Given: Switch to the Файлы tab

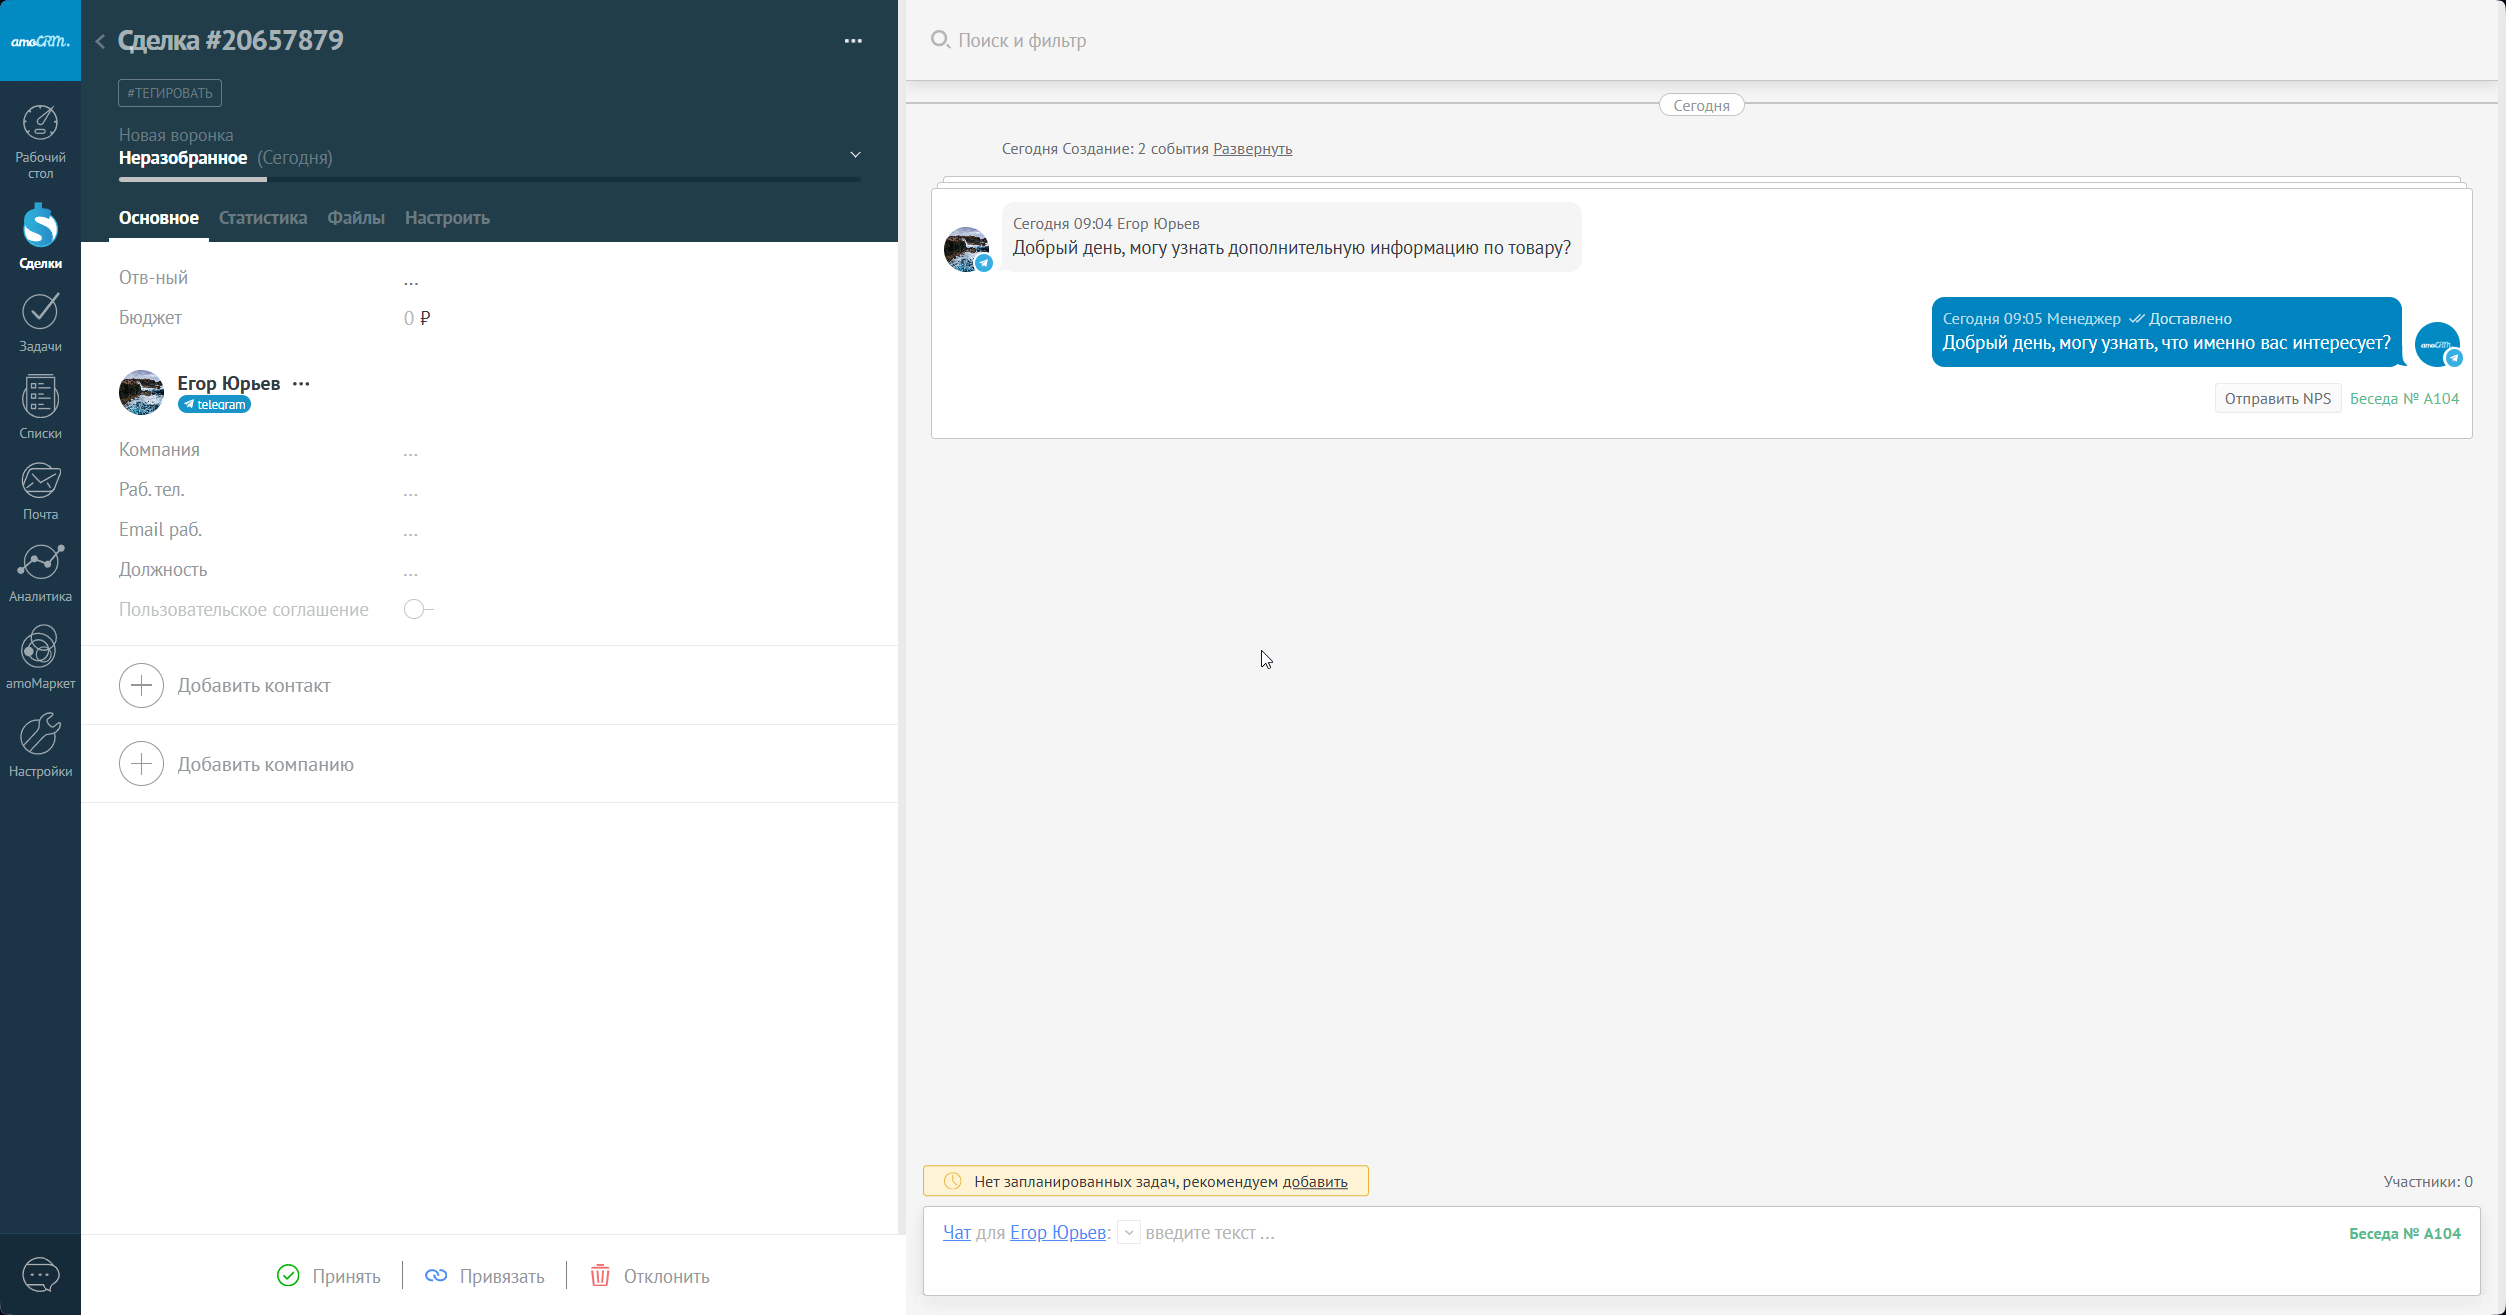Looking at the screenshot, I should [x=355, y=218].
